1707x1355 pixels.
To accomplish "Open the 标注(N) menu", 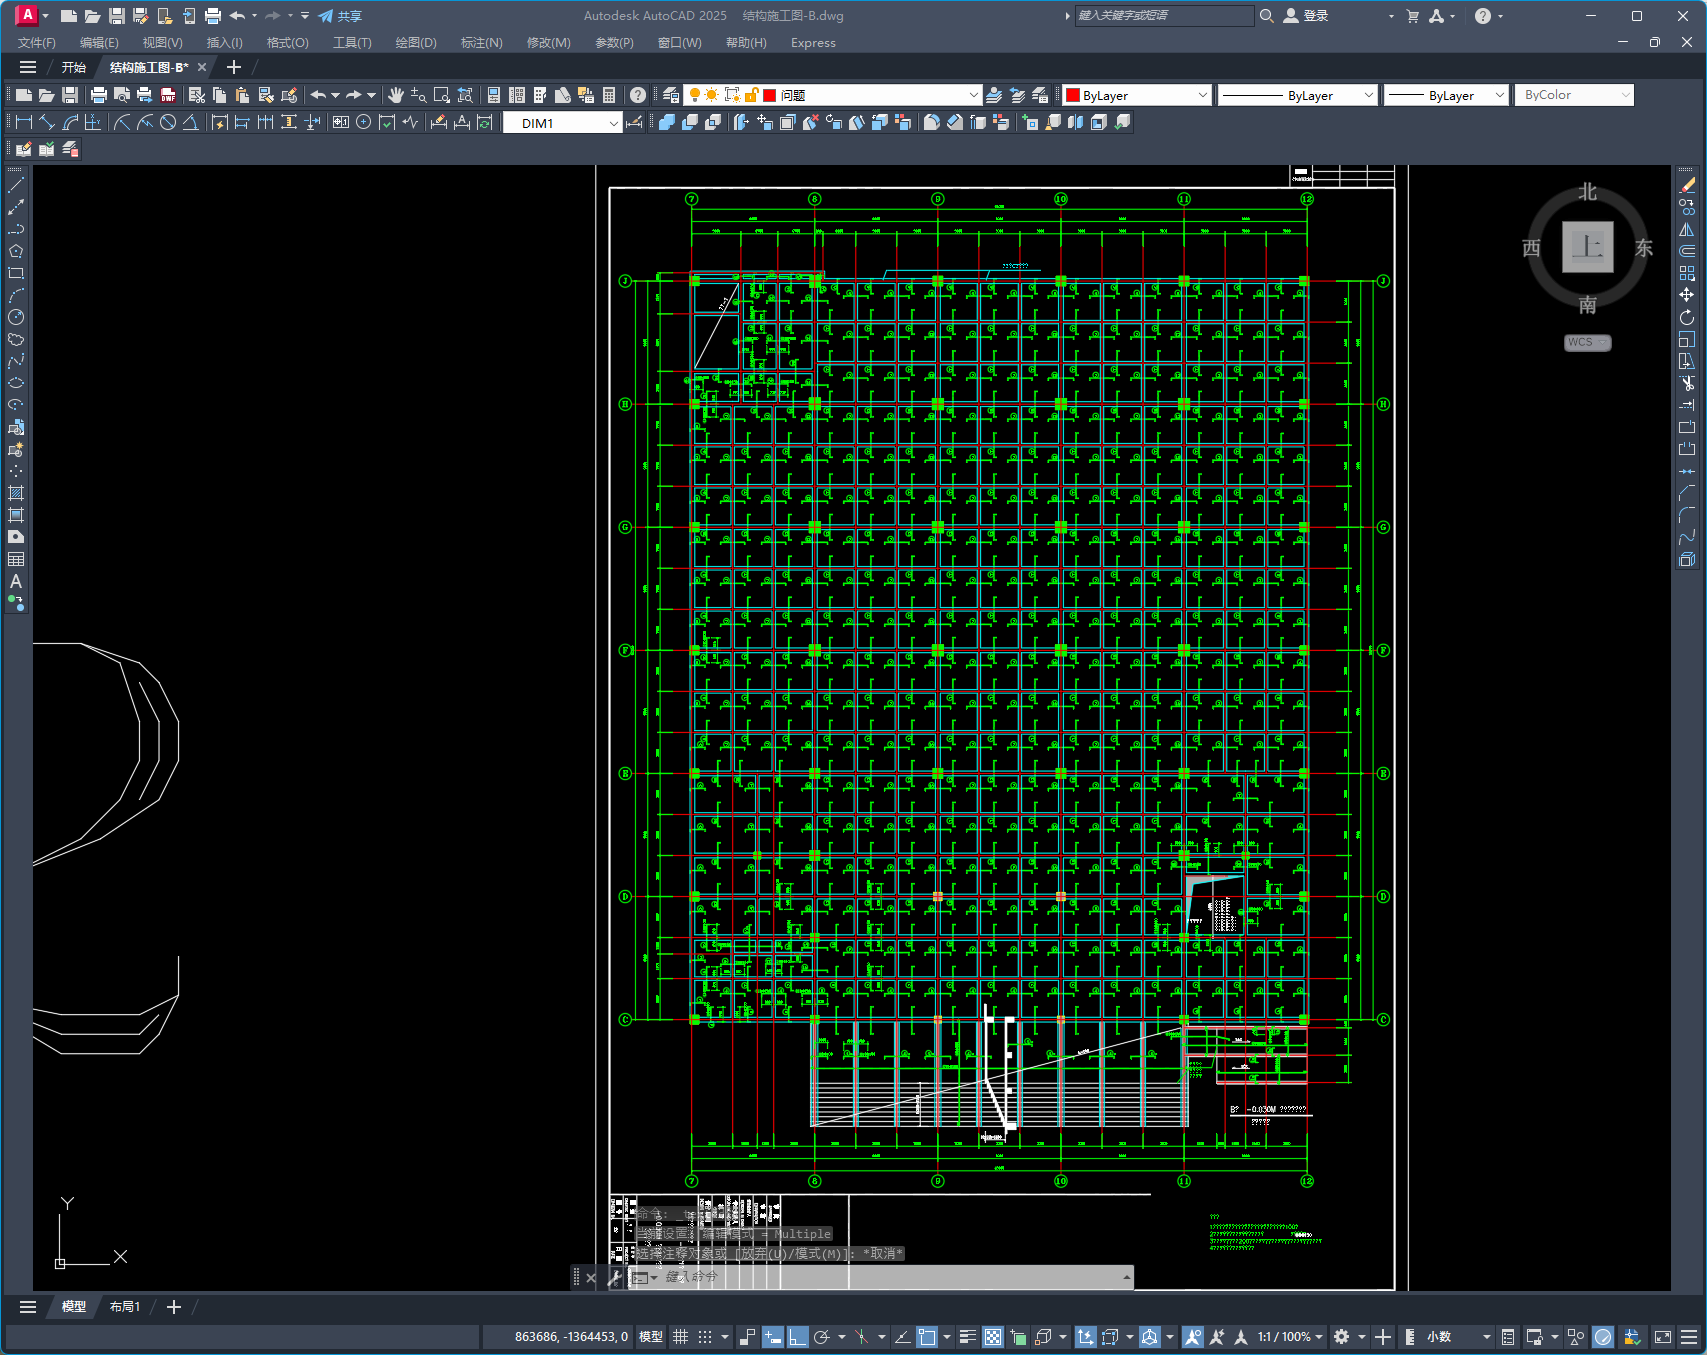I will (482, 43).
